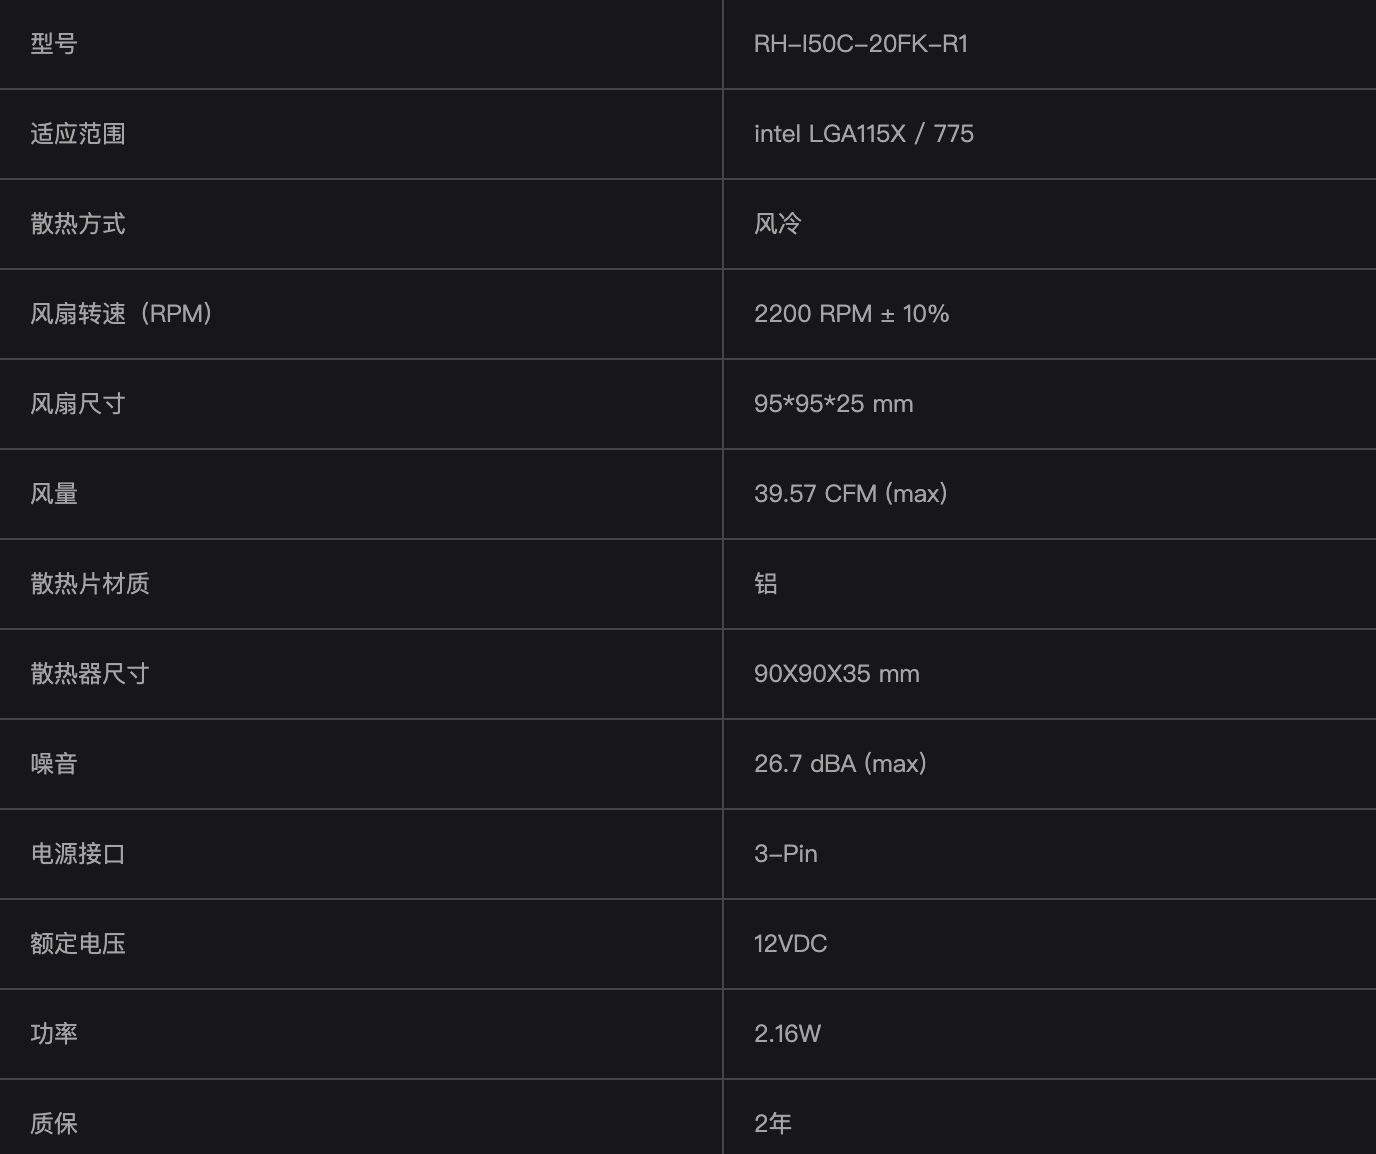Click the 适应范围 label

point(78,134)
